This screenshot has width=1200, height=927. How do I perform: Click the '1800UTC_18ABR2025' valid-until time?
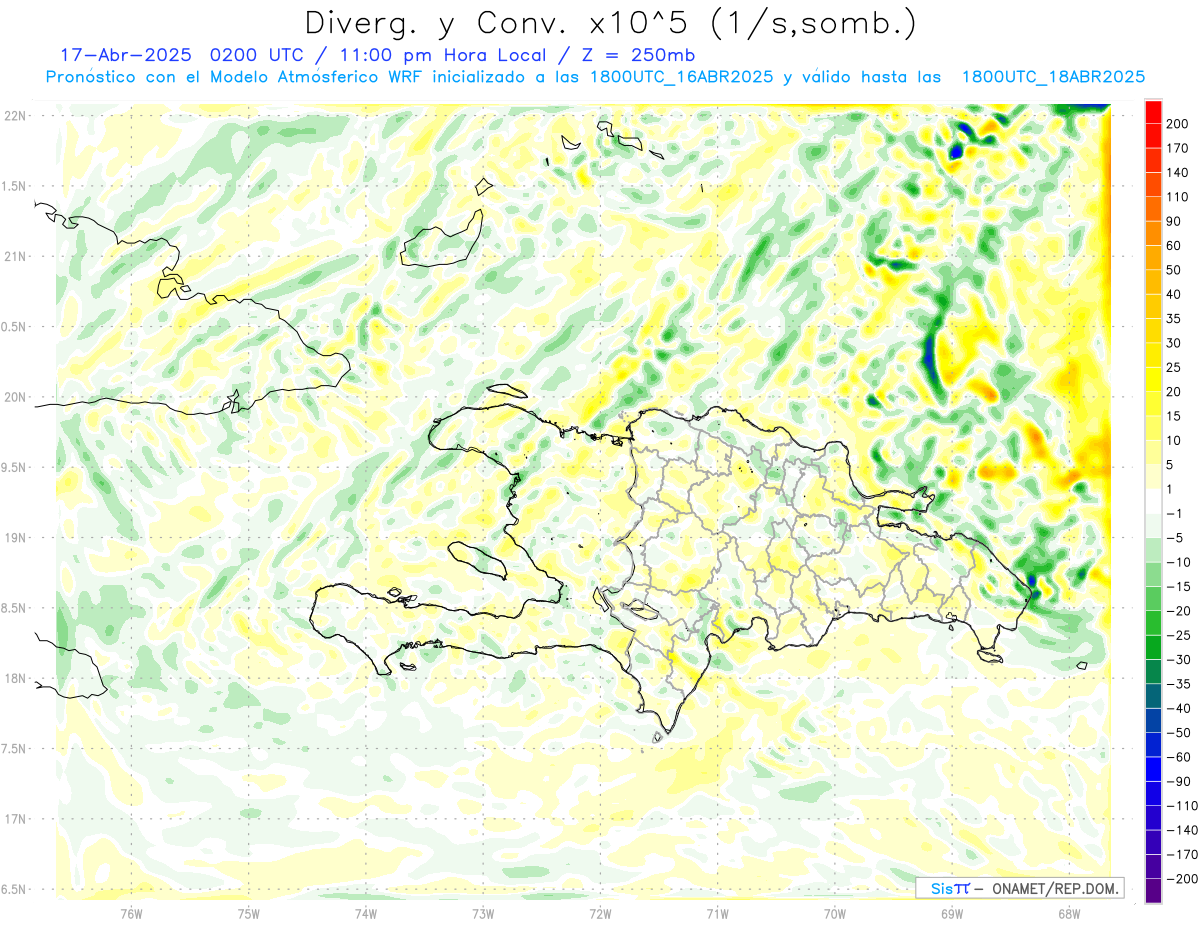click(x=1053, y=77)
